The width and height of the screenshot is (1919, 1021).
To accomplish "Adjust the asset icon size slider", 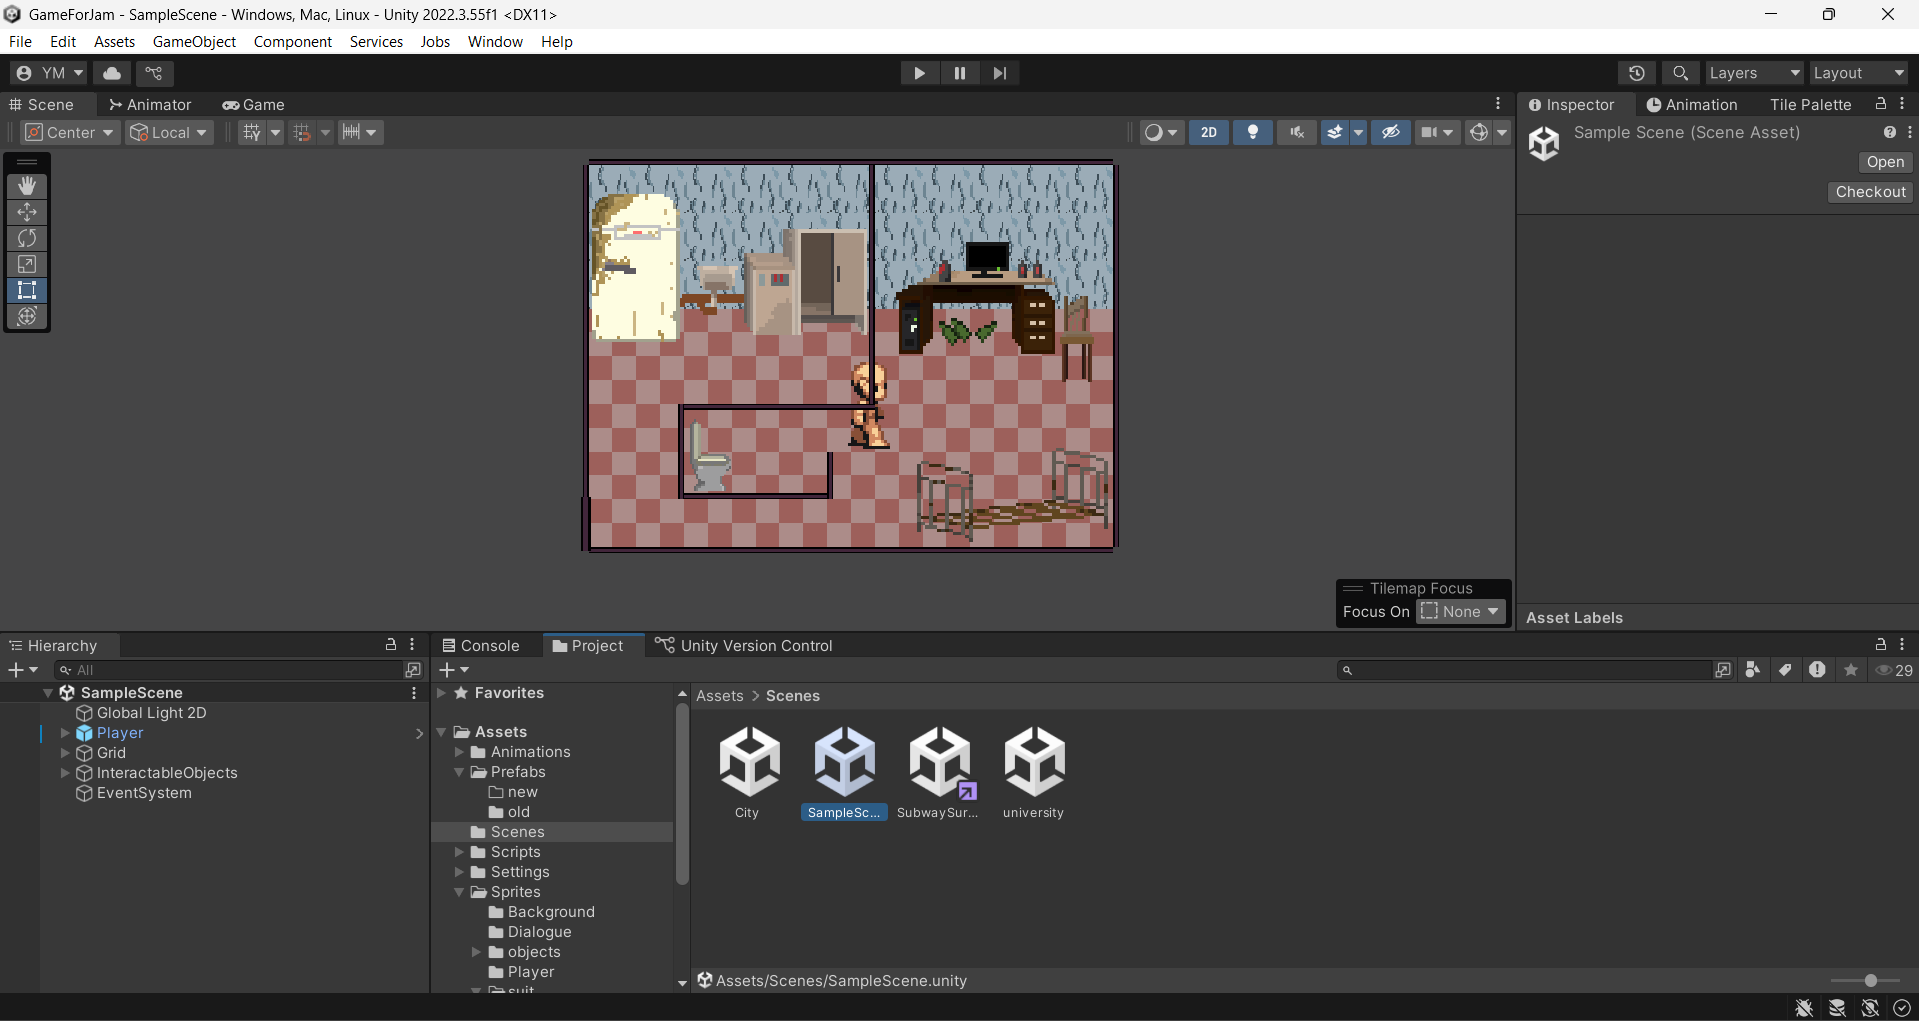I will pyautogui.click(x=1869, y=981).
